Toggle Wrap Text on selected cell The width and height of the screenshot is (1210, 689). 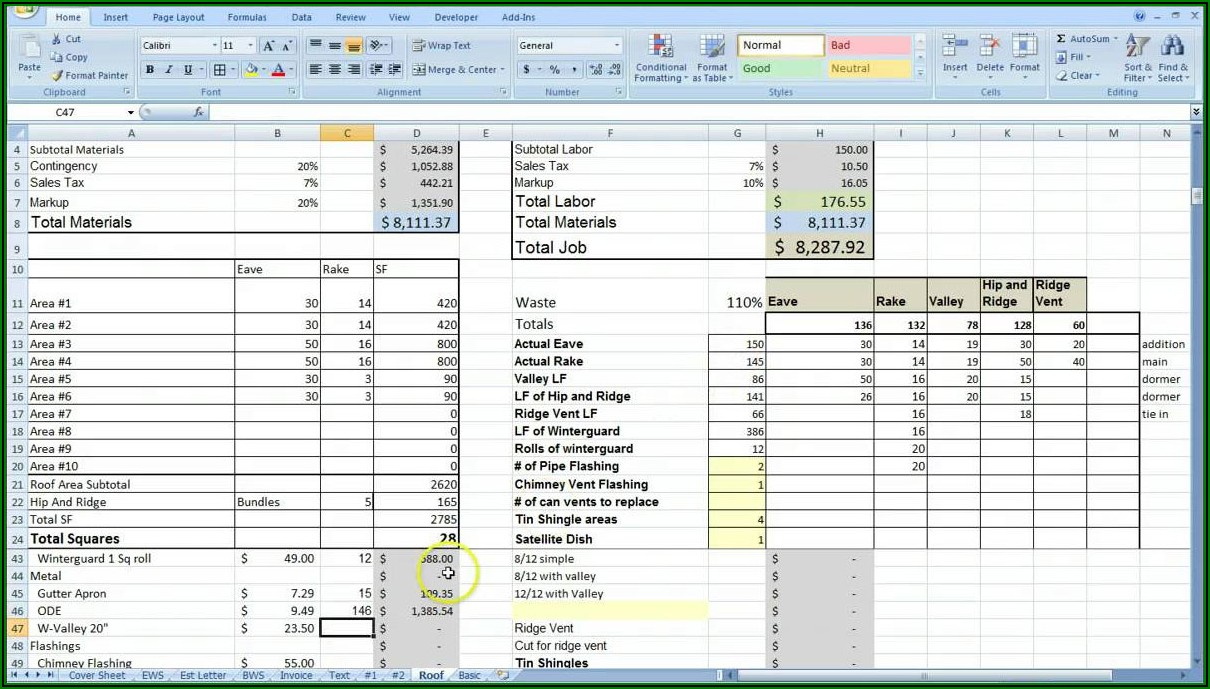click(x=441, y=46)
